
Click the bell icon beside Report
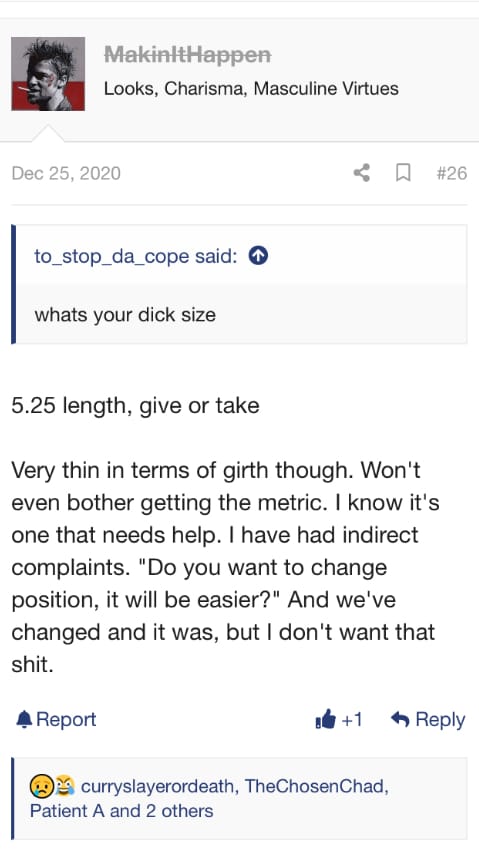[x=24, y=719]
